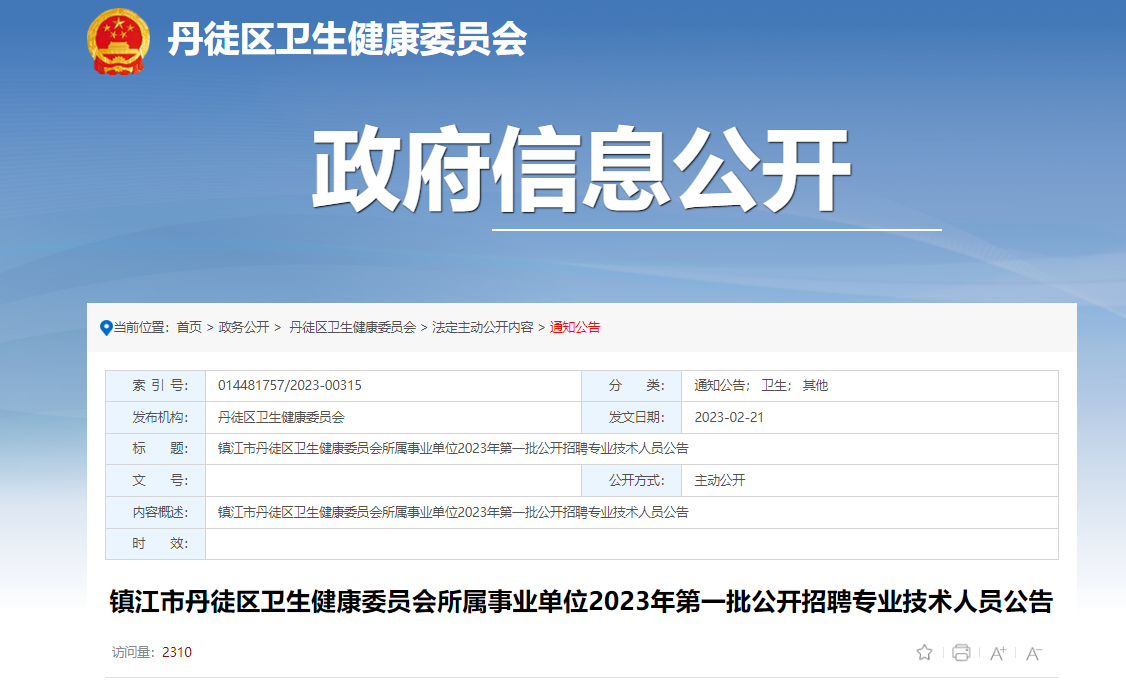1126x695 pixels.
Task: Click the title value in the 标题 row
Action: 453,449
